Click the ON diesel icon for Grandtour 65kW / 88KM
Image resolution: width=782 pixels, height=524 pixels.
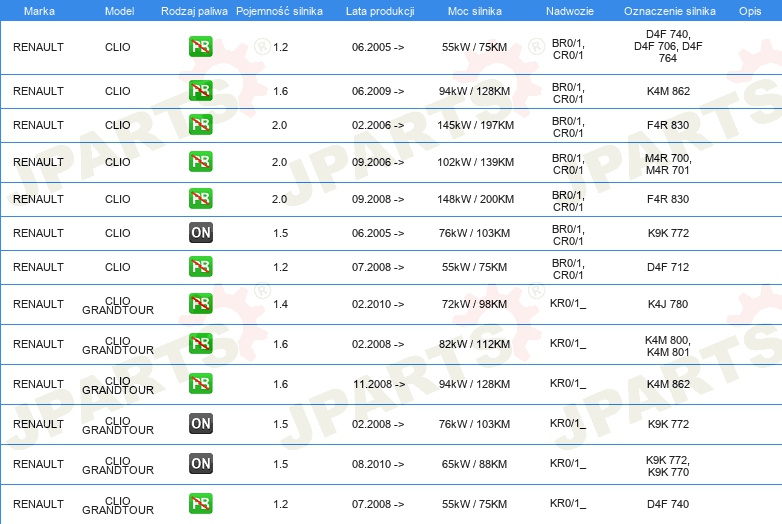coord(201,463)
